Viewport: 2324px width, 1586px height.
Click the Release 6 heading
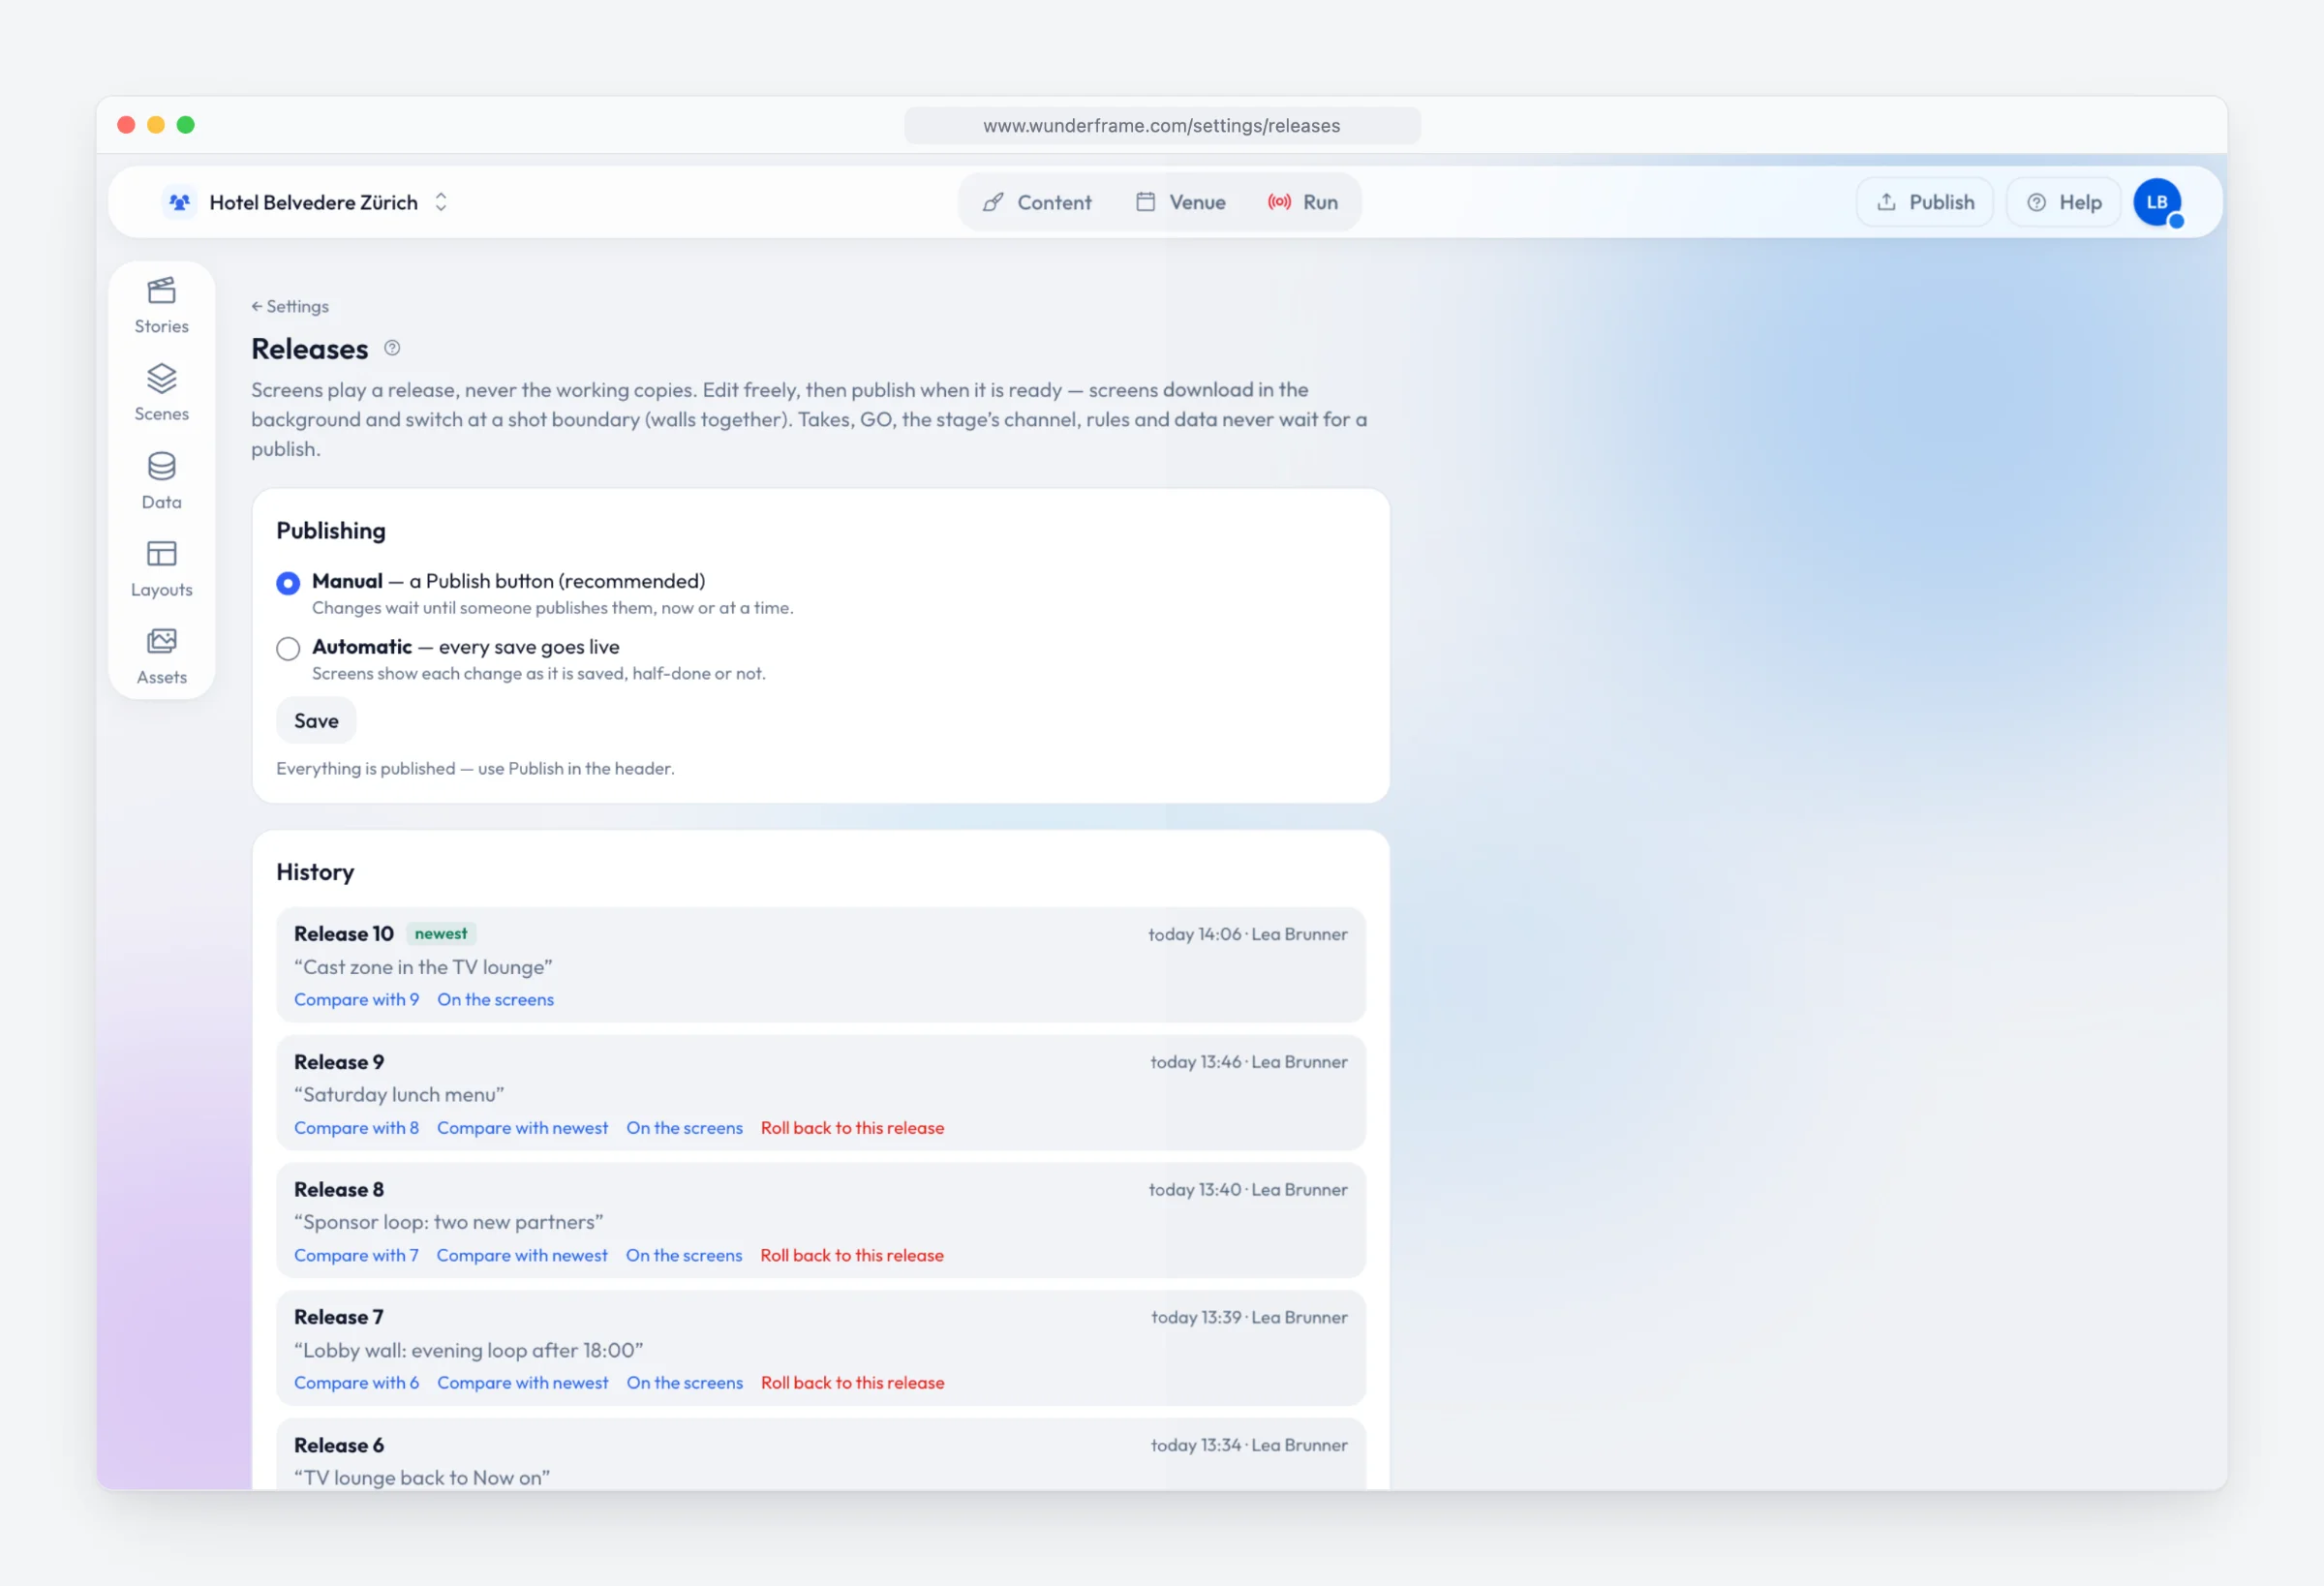(339, 1445)
